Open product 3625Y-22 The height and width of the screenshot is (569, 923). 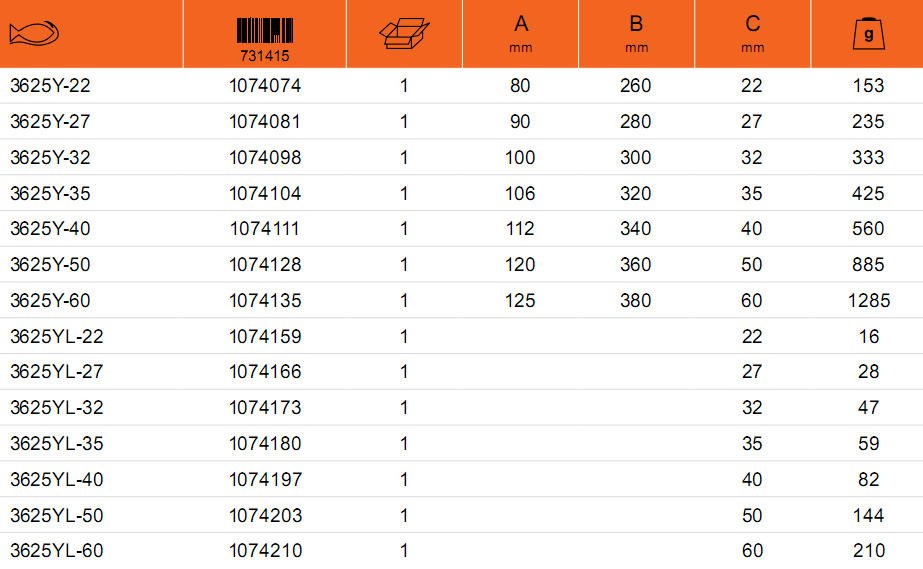click(50, 86)
